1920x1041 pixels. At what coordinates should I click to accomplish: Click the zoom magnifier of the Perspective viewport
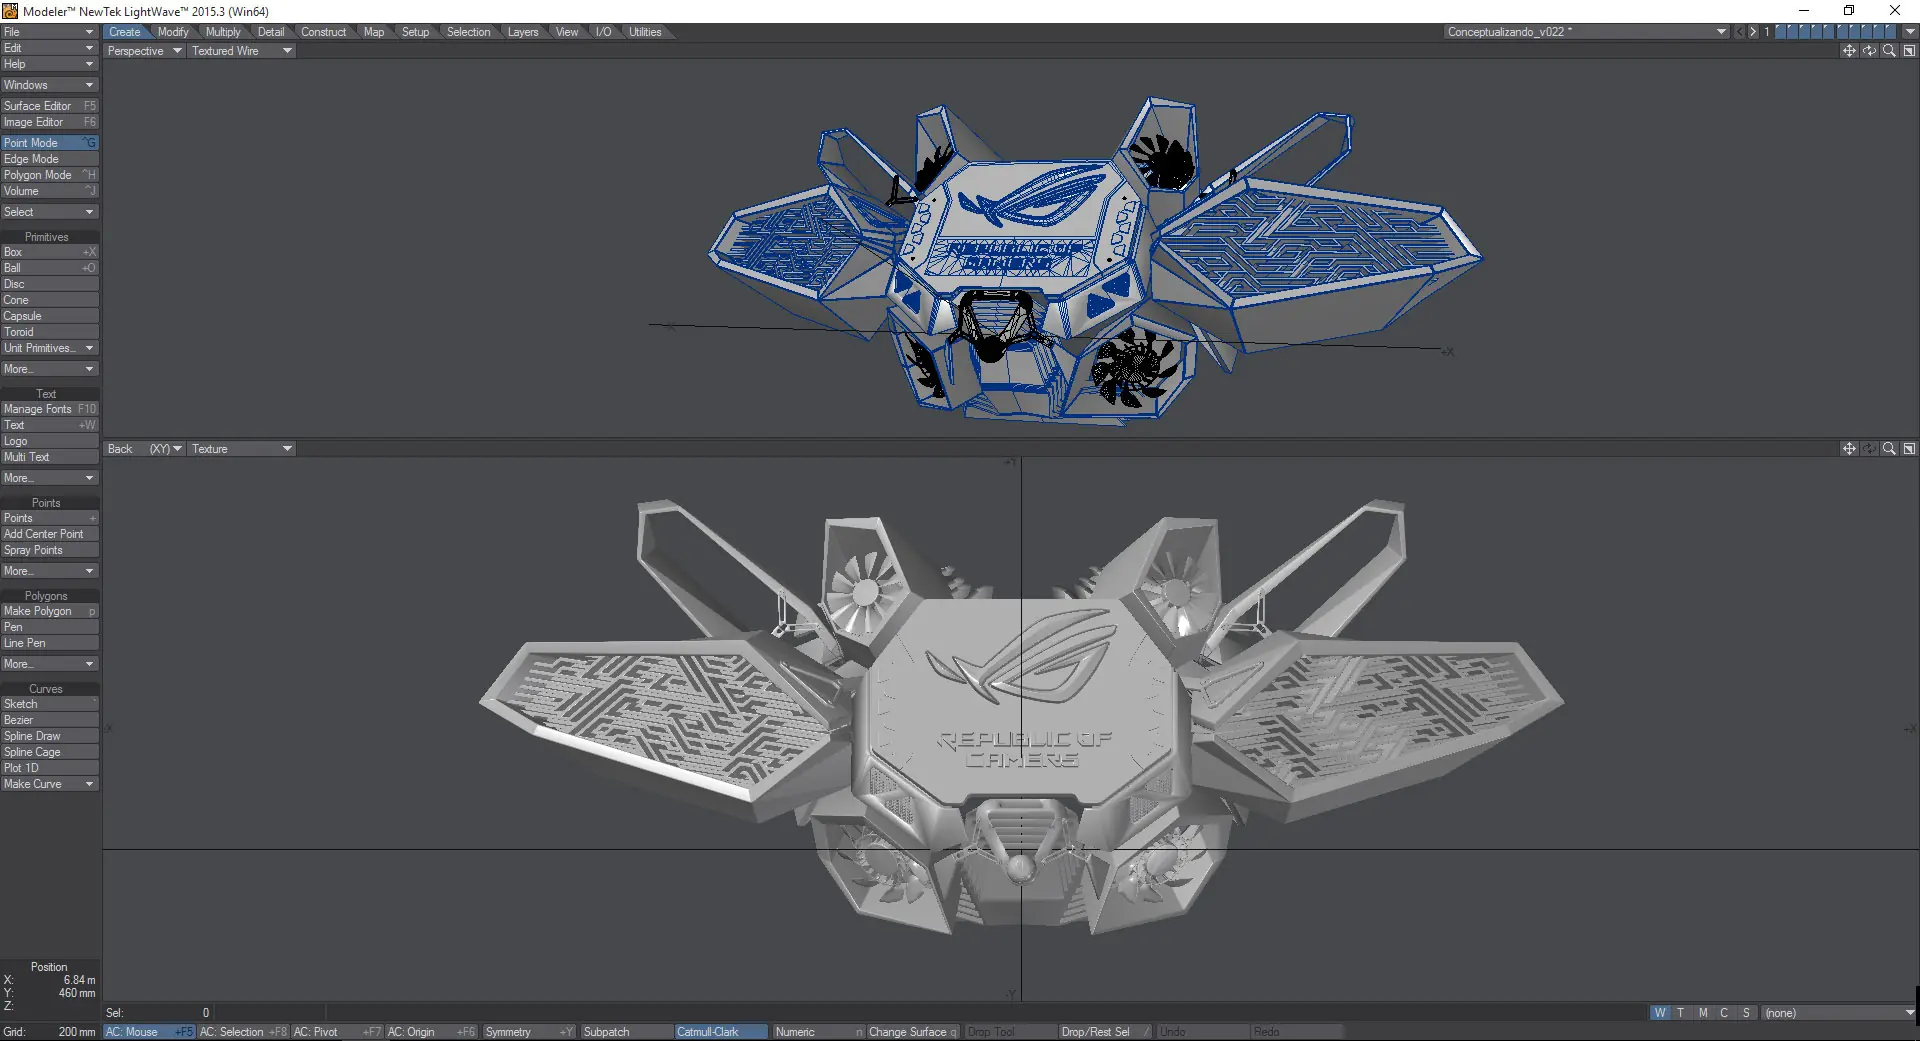pyautogui.click(x=1889, y=51)
